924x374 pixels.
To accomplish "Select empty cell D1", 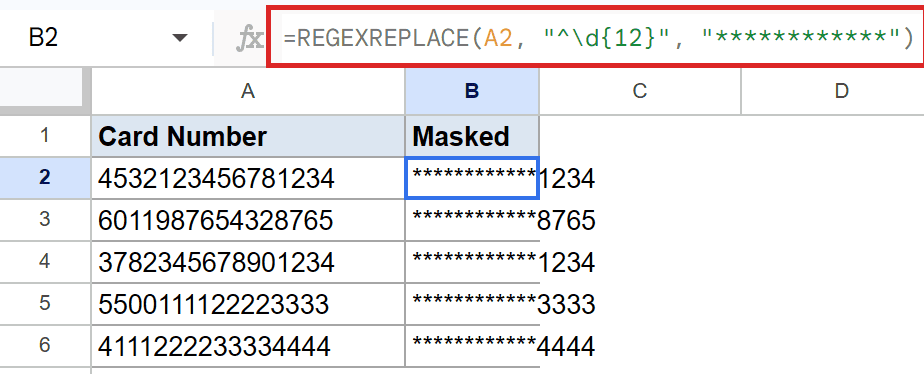I will click(833, 136).
